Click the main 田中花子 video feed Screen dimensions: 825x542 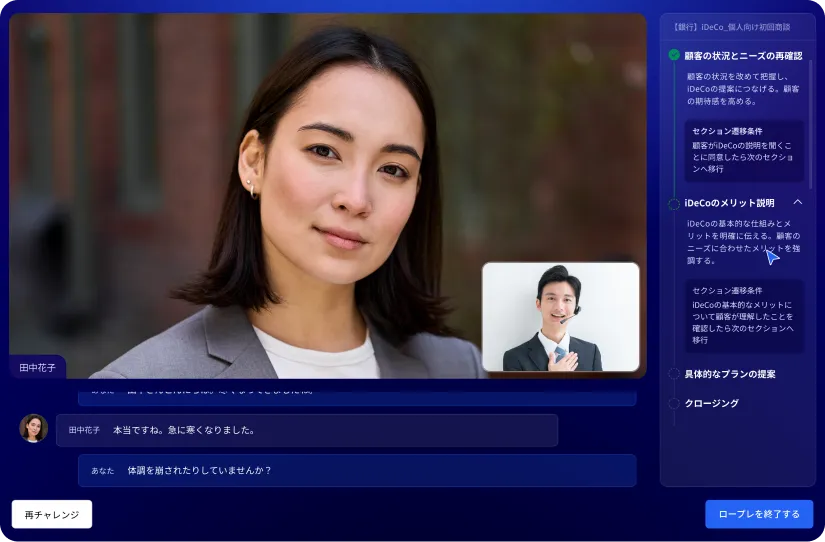pos(327,195)
